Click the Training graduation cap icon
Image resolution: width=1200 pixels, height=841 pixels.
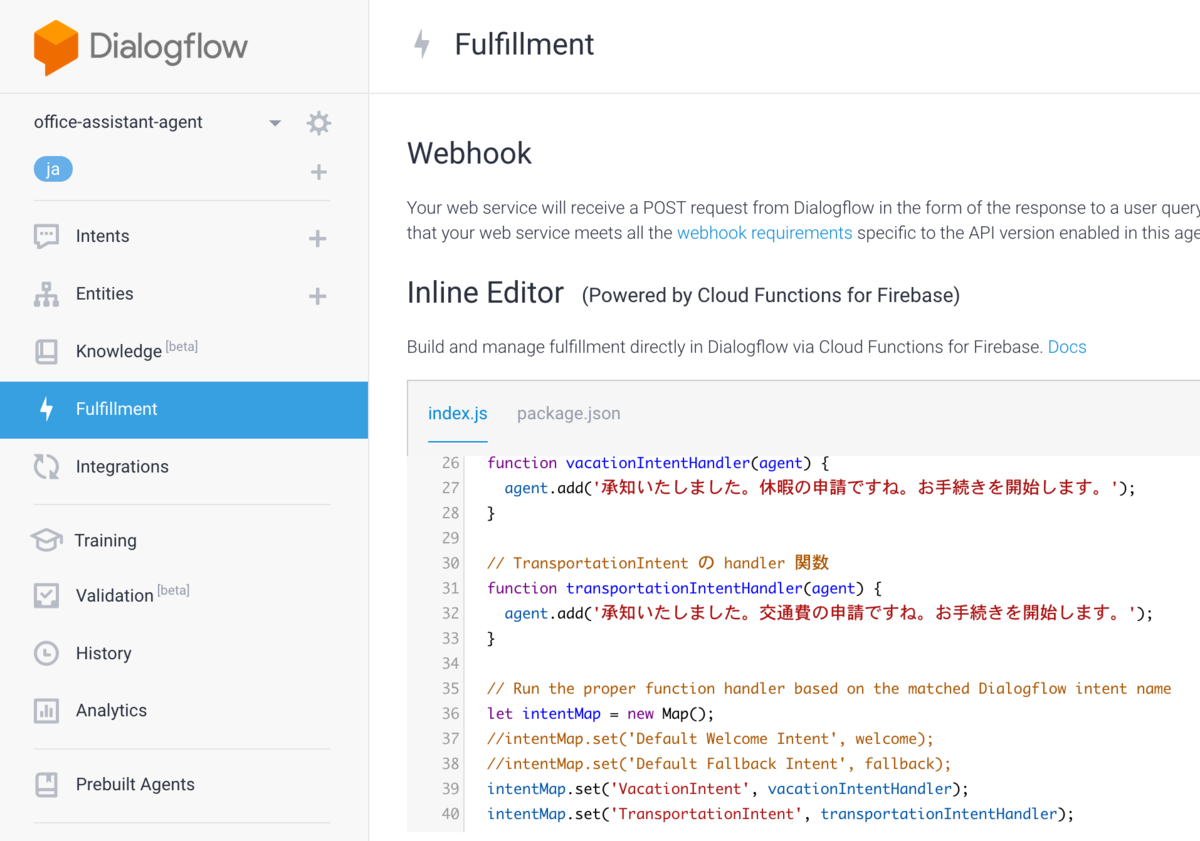click(46, 540)
